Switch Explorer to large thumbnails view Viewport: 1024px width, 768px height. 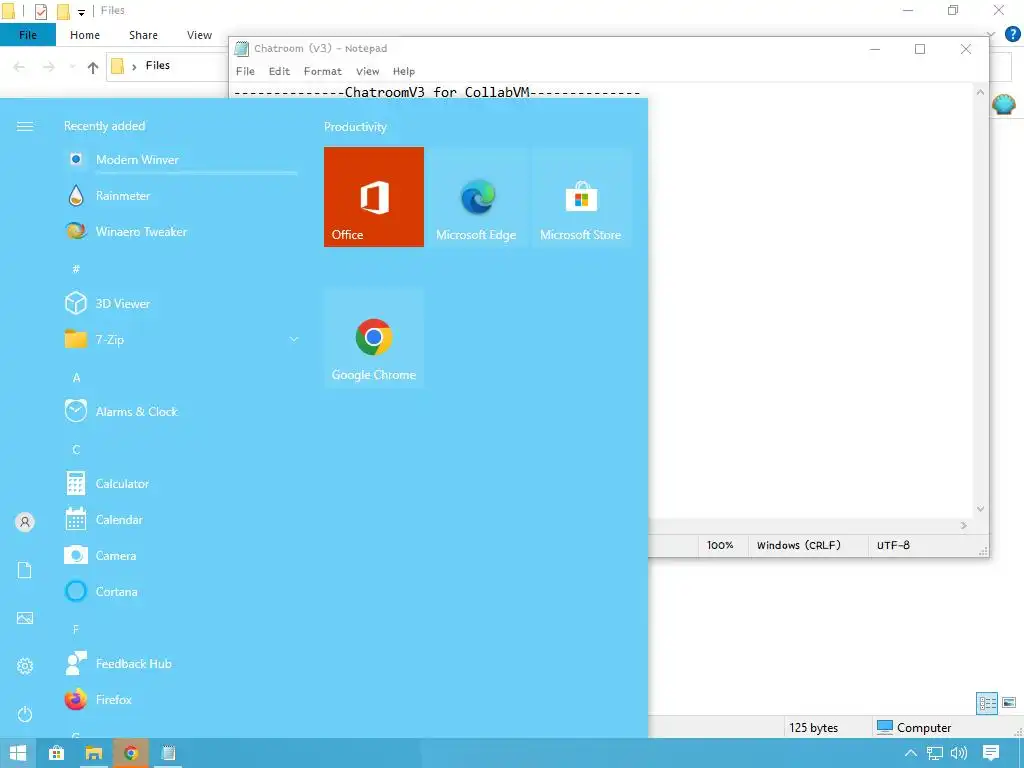[x=1009, y=703]
